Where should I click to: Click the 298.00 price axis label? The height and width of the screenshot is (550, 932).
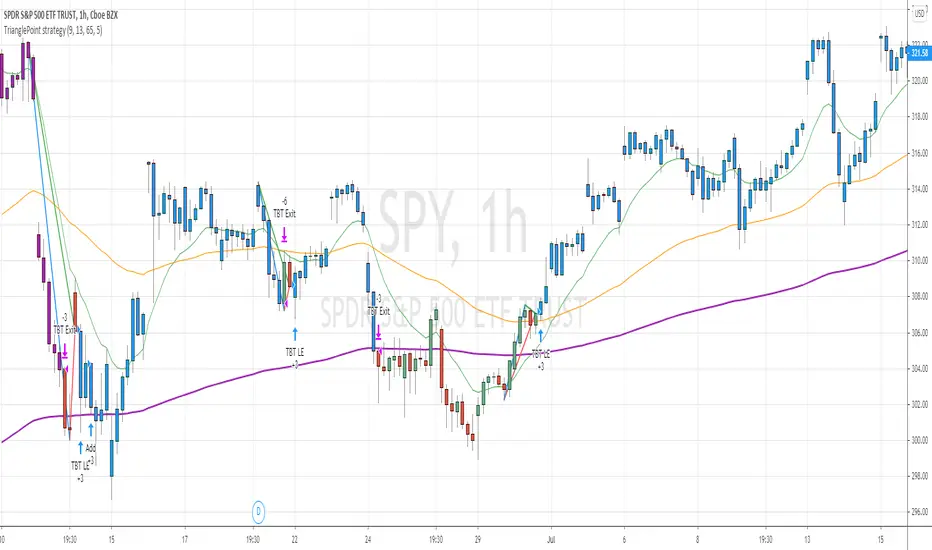click(x=919, y=476)
